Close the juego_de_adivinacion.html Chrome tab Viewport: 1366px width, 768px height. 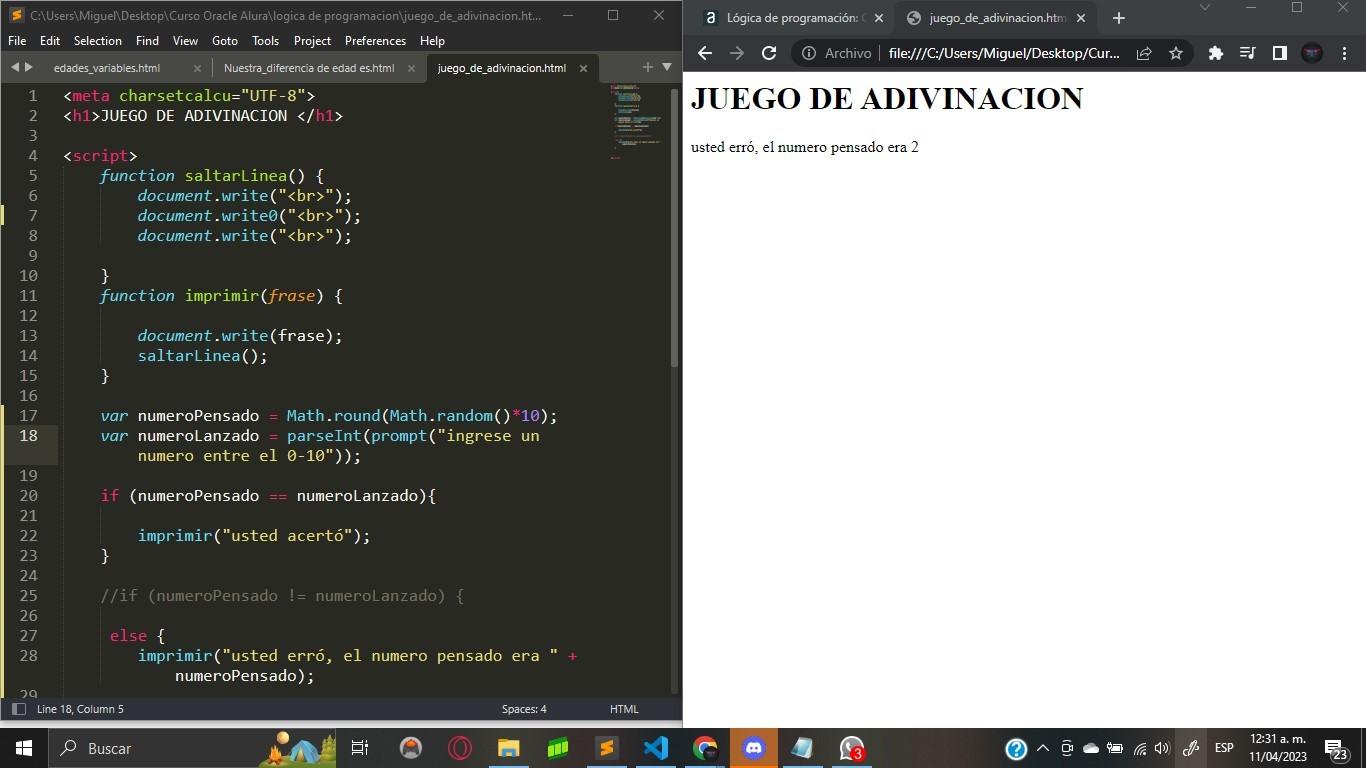click(1081, 18)
